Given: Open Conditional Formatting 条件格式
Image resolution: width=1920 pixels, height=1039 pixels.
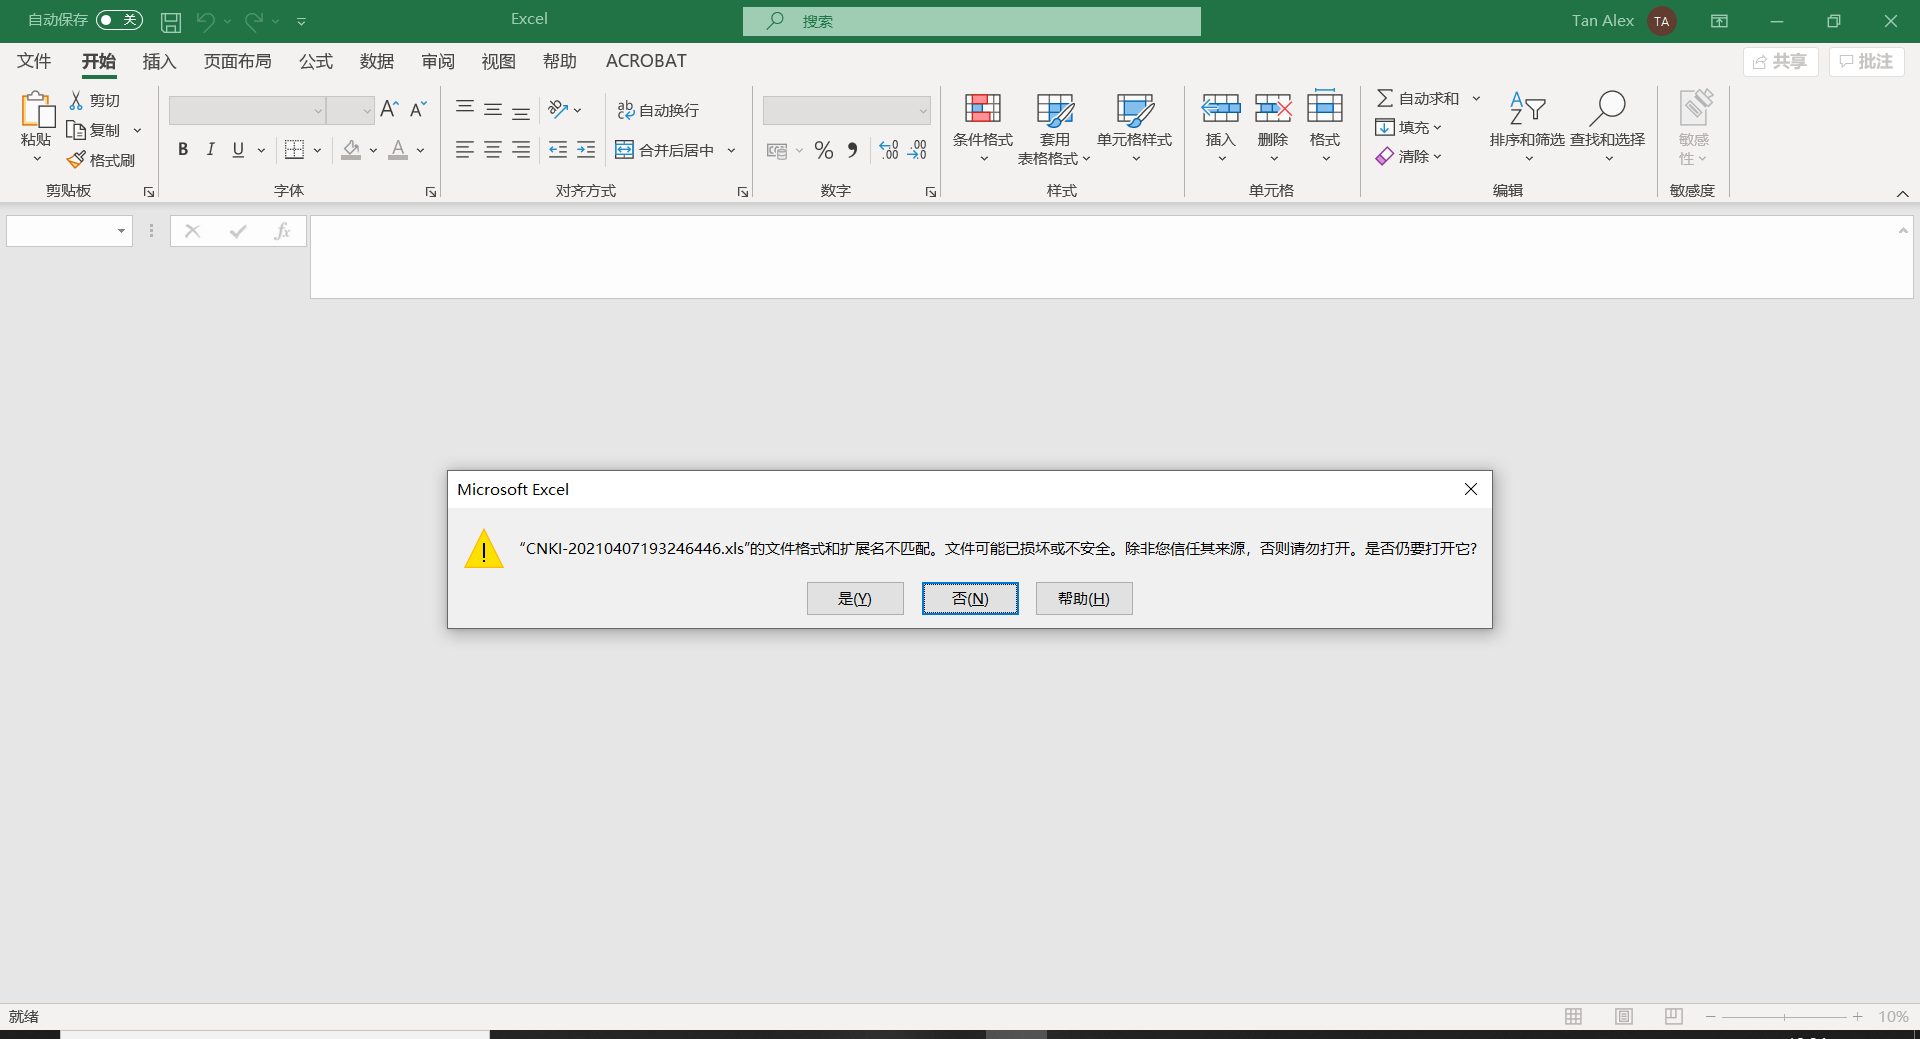Looking at the screenshot, I should pos(982,127).
